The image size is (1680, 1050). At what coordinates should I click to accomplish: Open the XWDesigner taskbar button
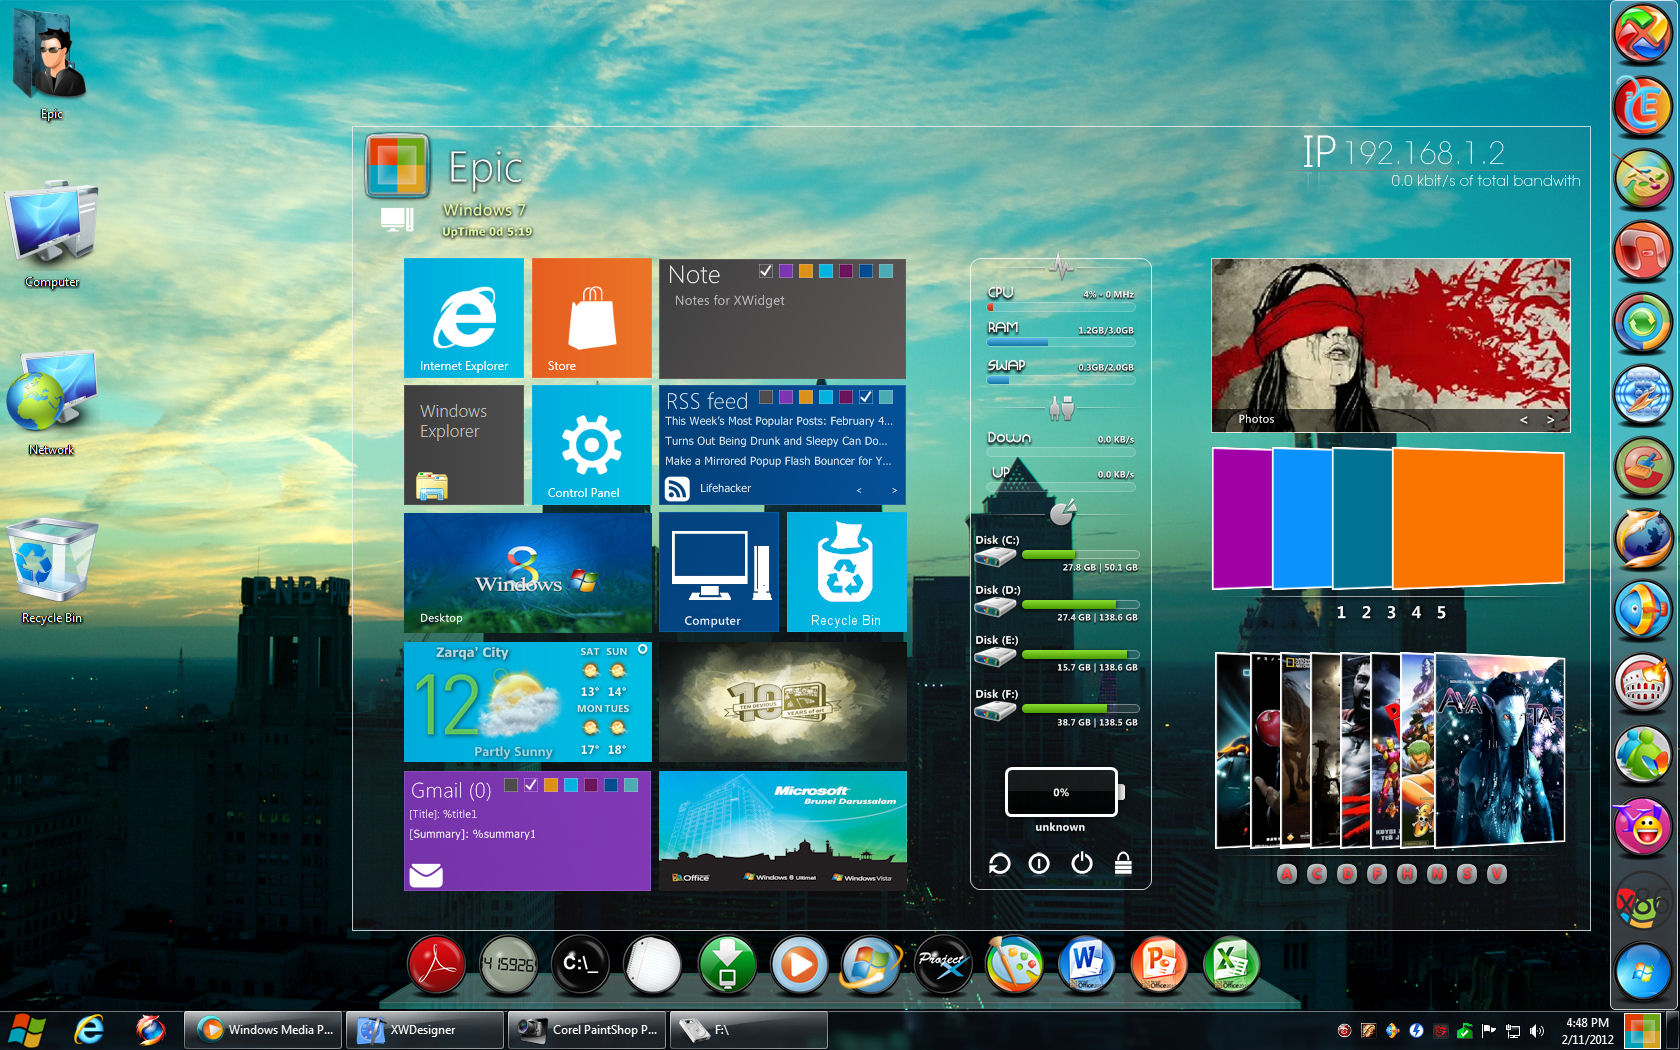click(425, 1030)
